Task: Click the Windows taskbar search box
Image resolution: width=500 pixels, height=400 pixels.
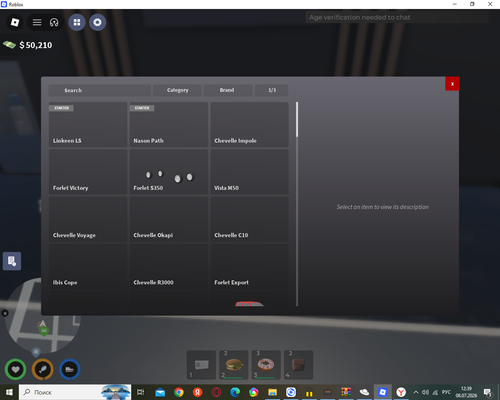Action: [x=75, y=392]
